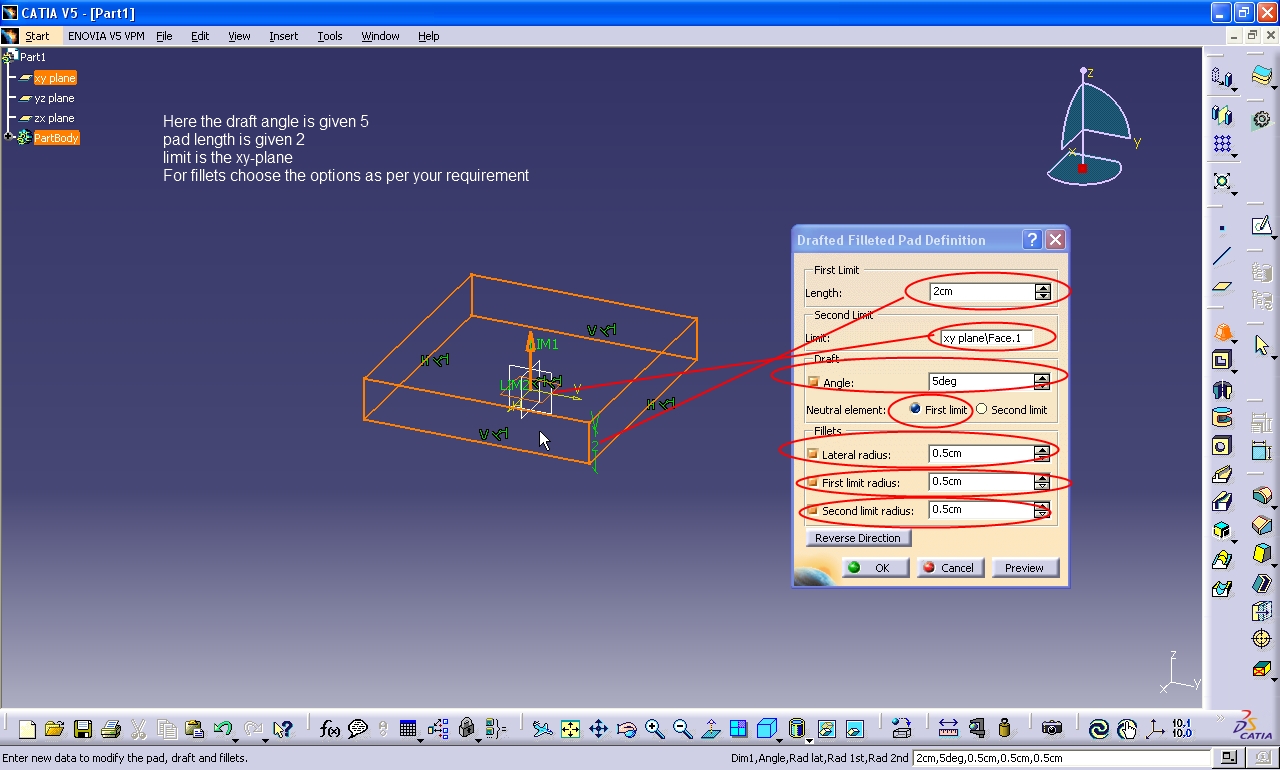Screen dimensions: 1280x770
Task: Click the Zoom In magnifier icon
Action: [x=655, y=729]
